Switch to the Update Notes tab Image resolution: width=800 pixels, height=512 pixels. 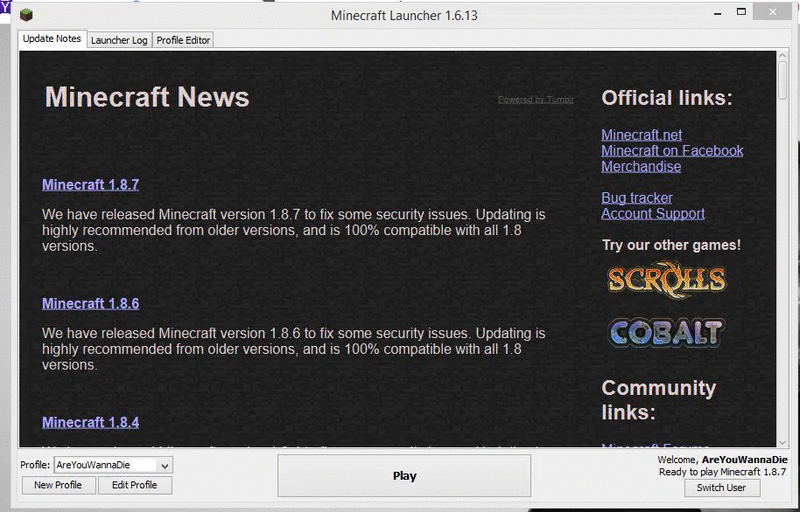(x=52, y=39)
